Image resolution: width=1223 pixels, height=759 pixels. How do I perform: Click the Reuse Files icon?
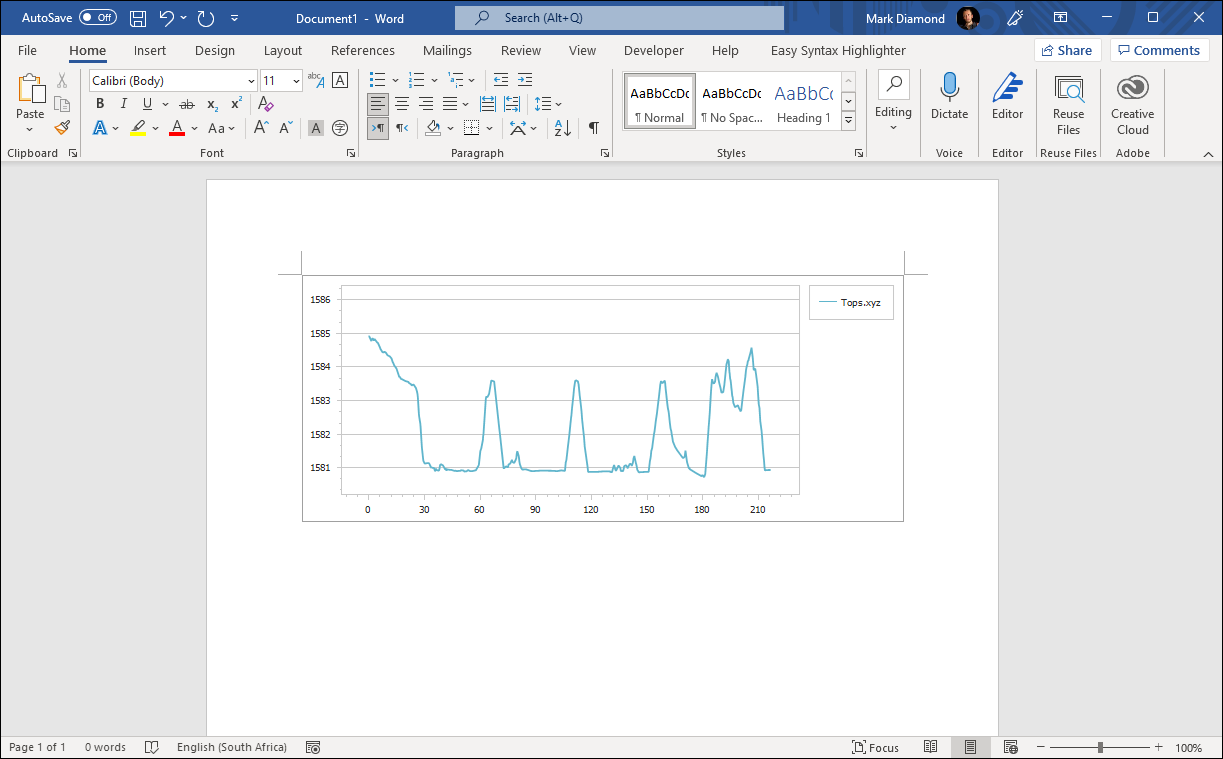(1068, 103)
